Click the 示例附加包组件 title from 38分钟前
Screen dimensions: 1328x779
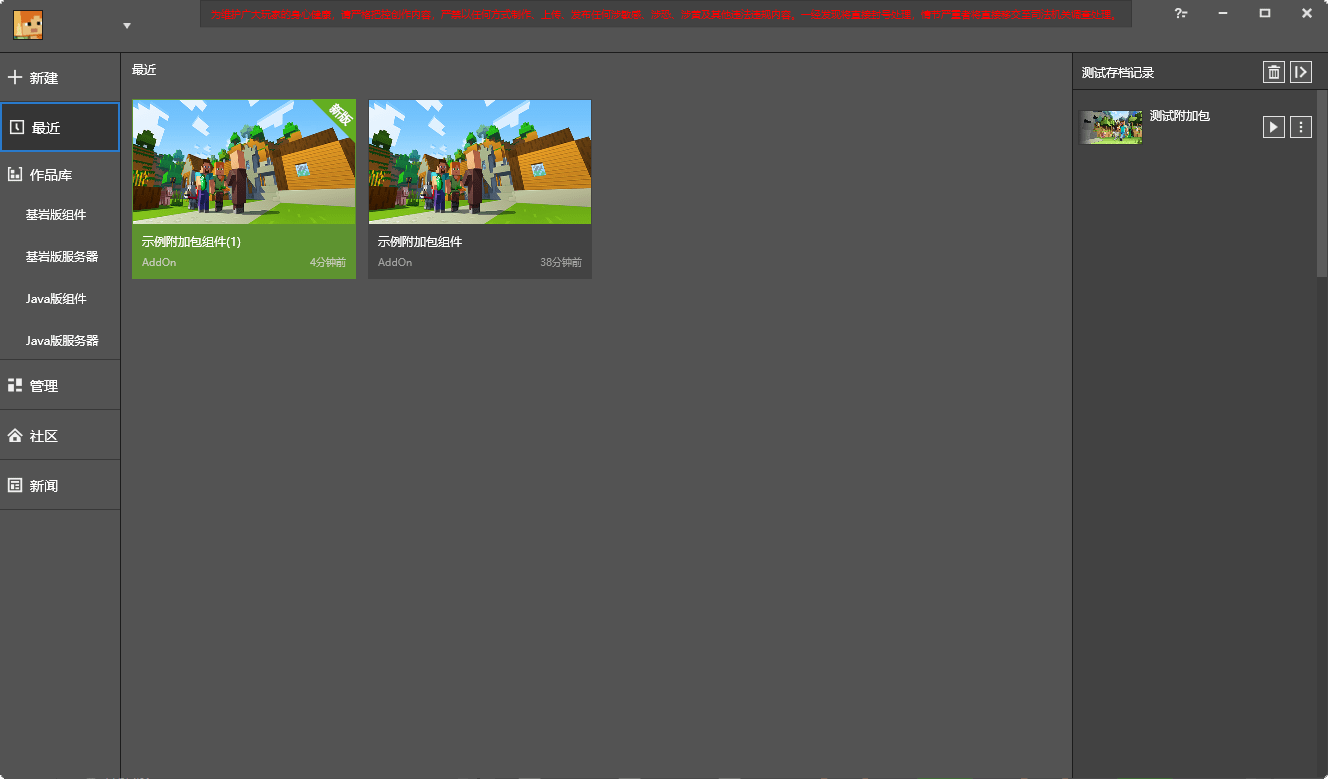pos(420,242)
